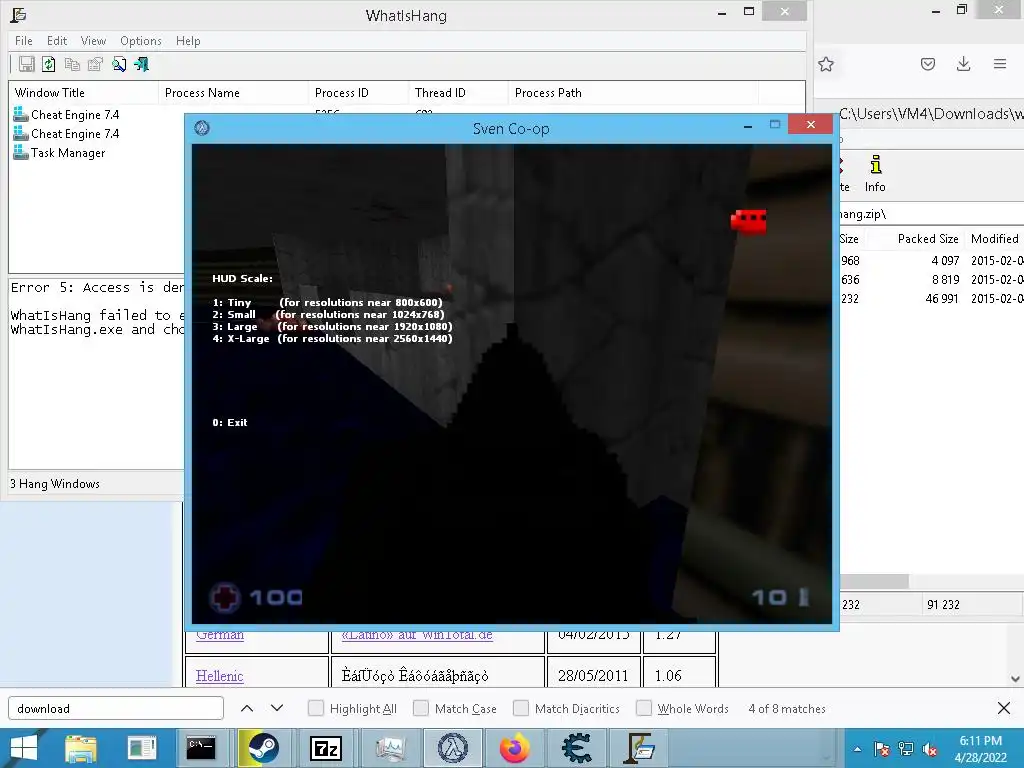Go to previous find match arrow
This screenshot has height=768, width=1024.
(247, 708)
